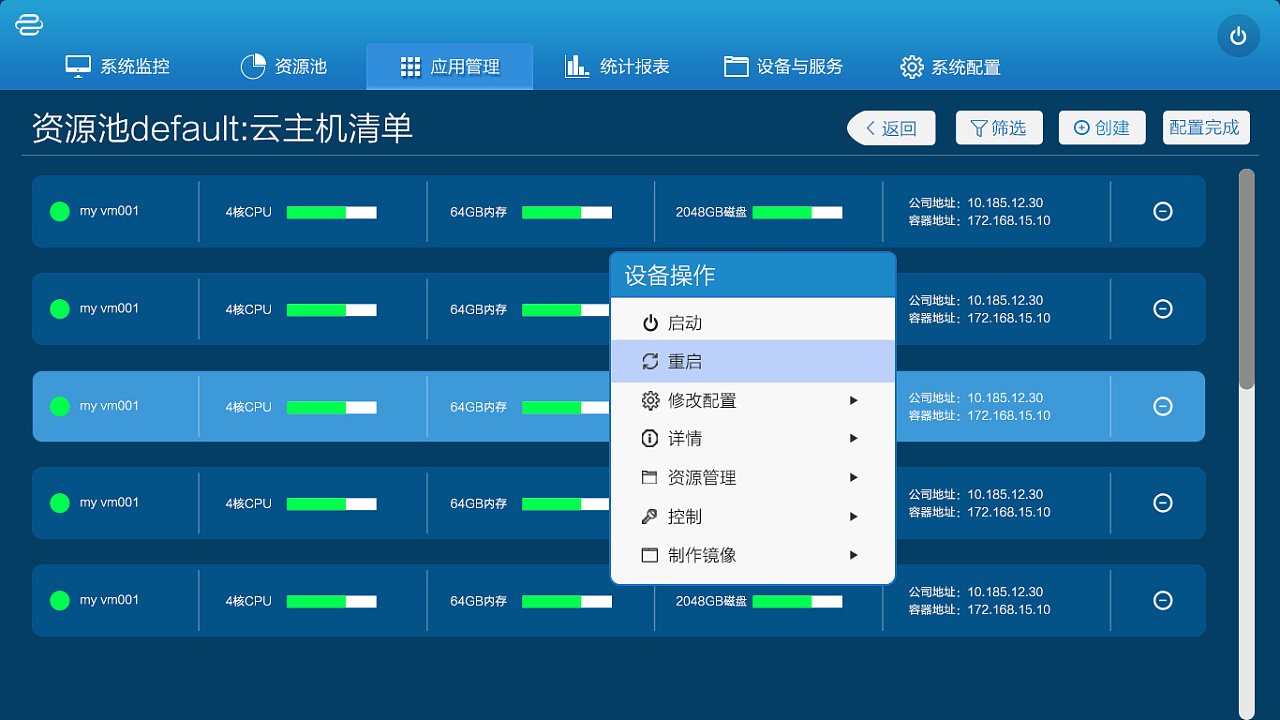Screen dimensions: 1280x720
Task: Click the minus icon in the bottom VM row
Action: tap(1163, 600)
